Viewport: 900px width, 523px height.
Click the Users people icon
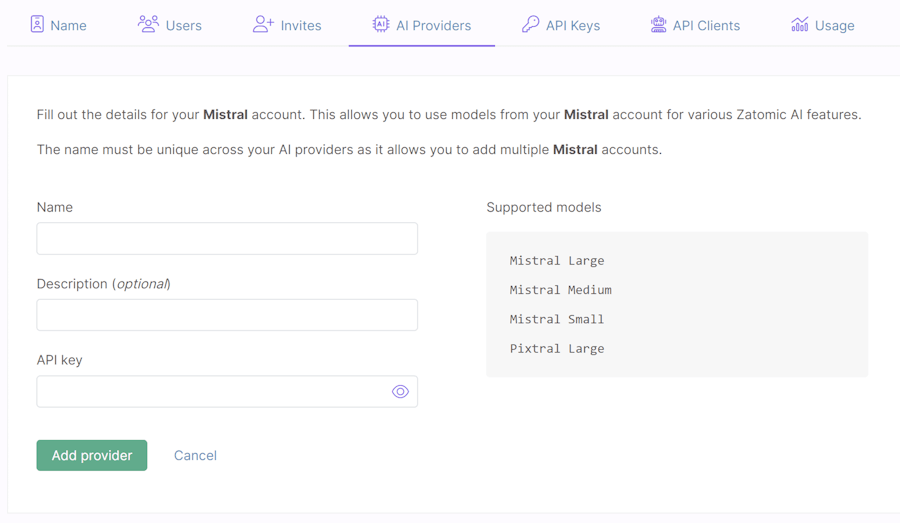(148, 24)
